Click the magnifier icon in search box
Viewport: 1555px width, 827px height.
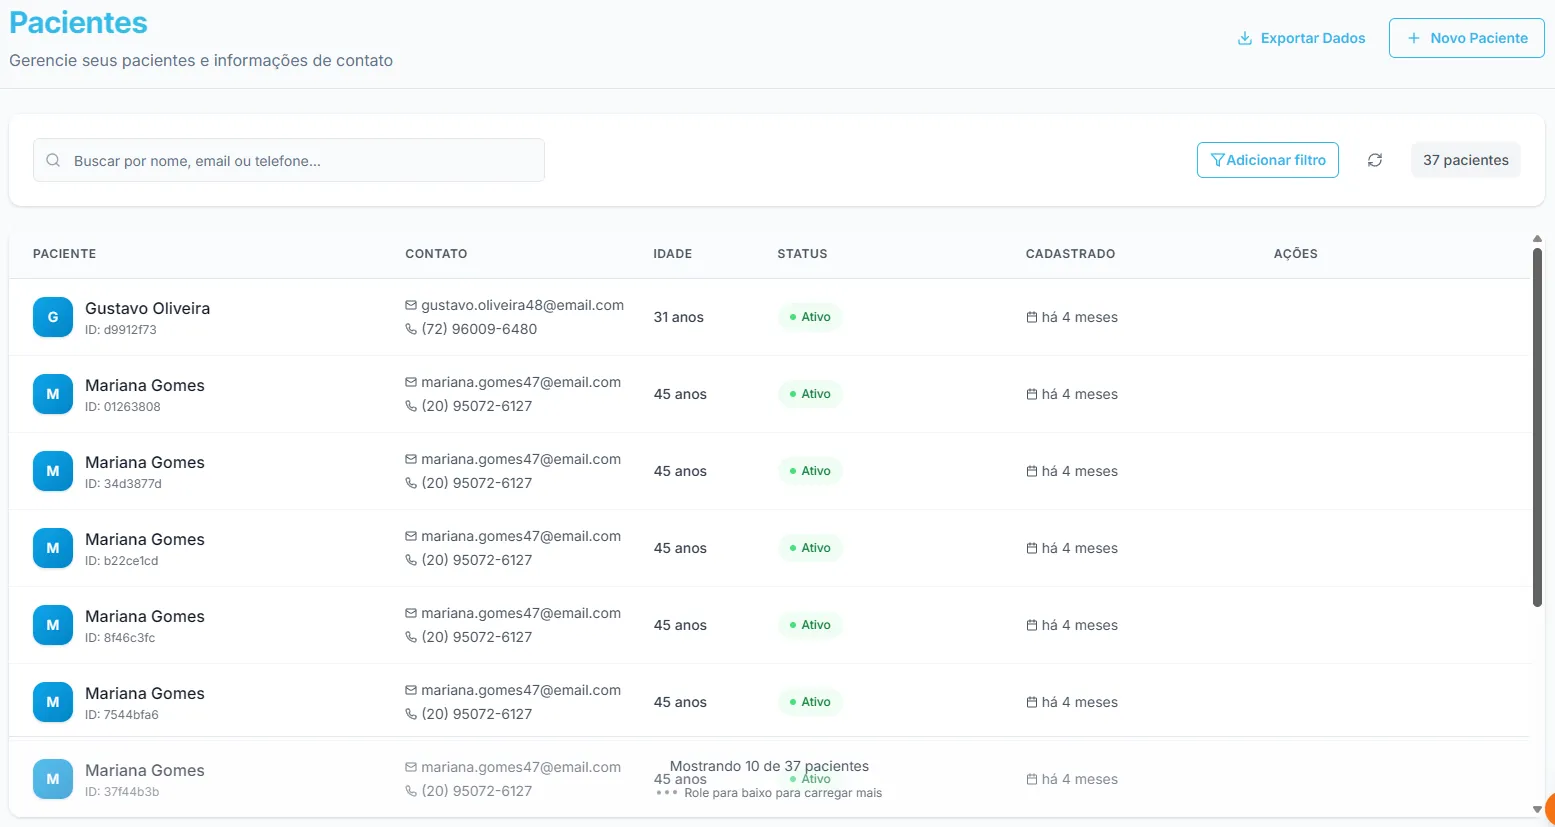click(x=54, y=160)
